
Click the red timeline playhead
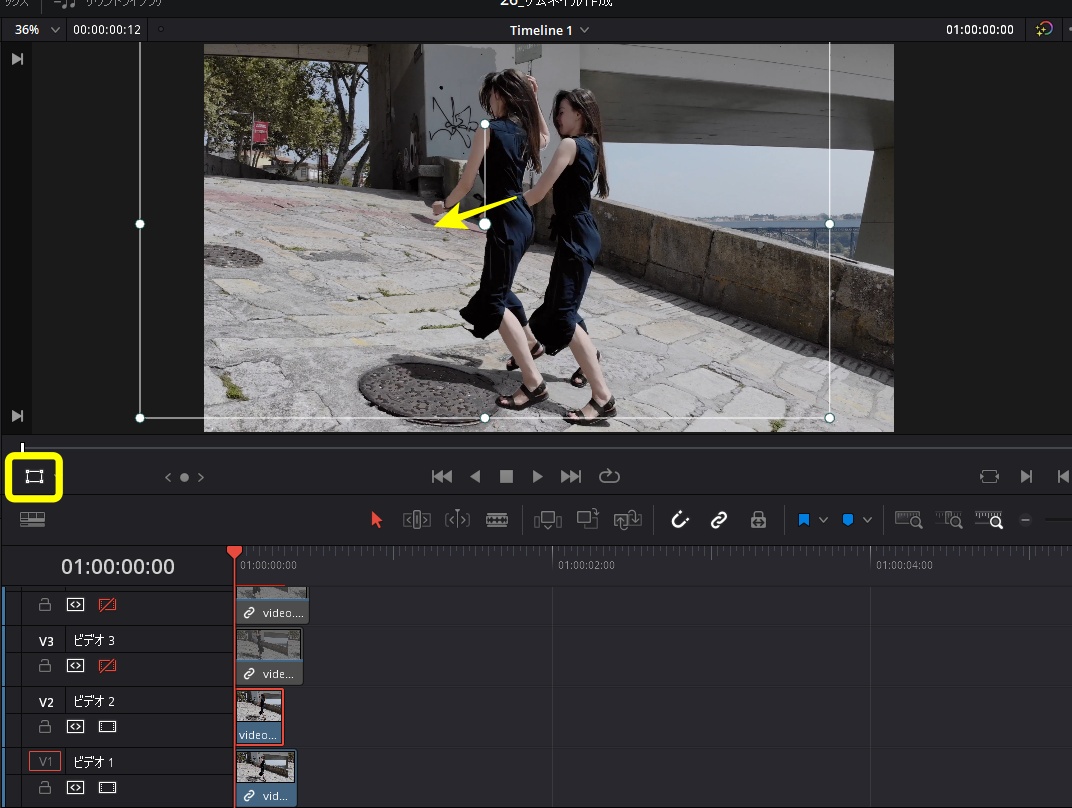[x=234, y=552]
